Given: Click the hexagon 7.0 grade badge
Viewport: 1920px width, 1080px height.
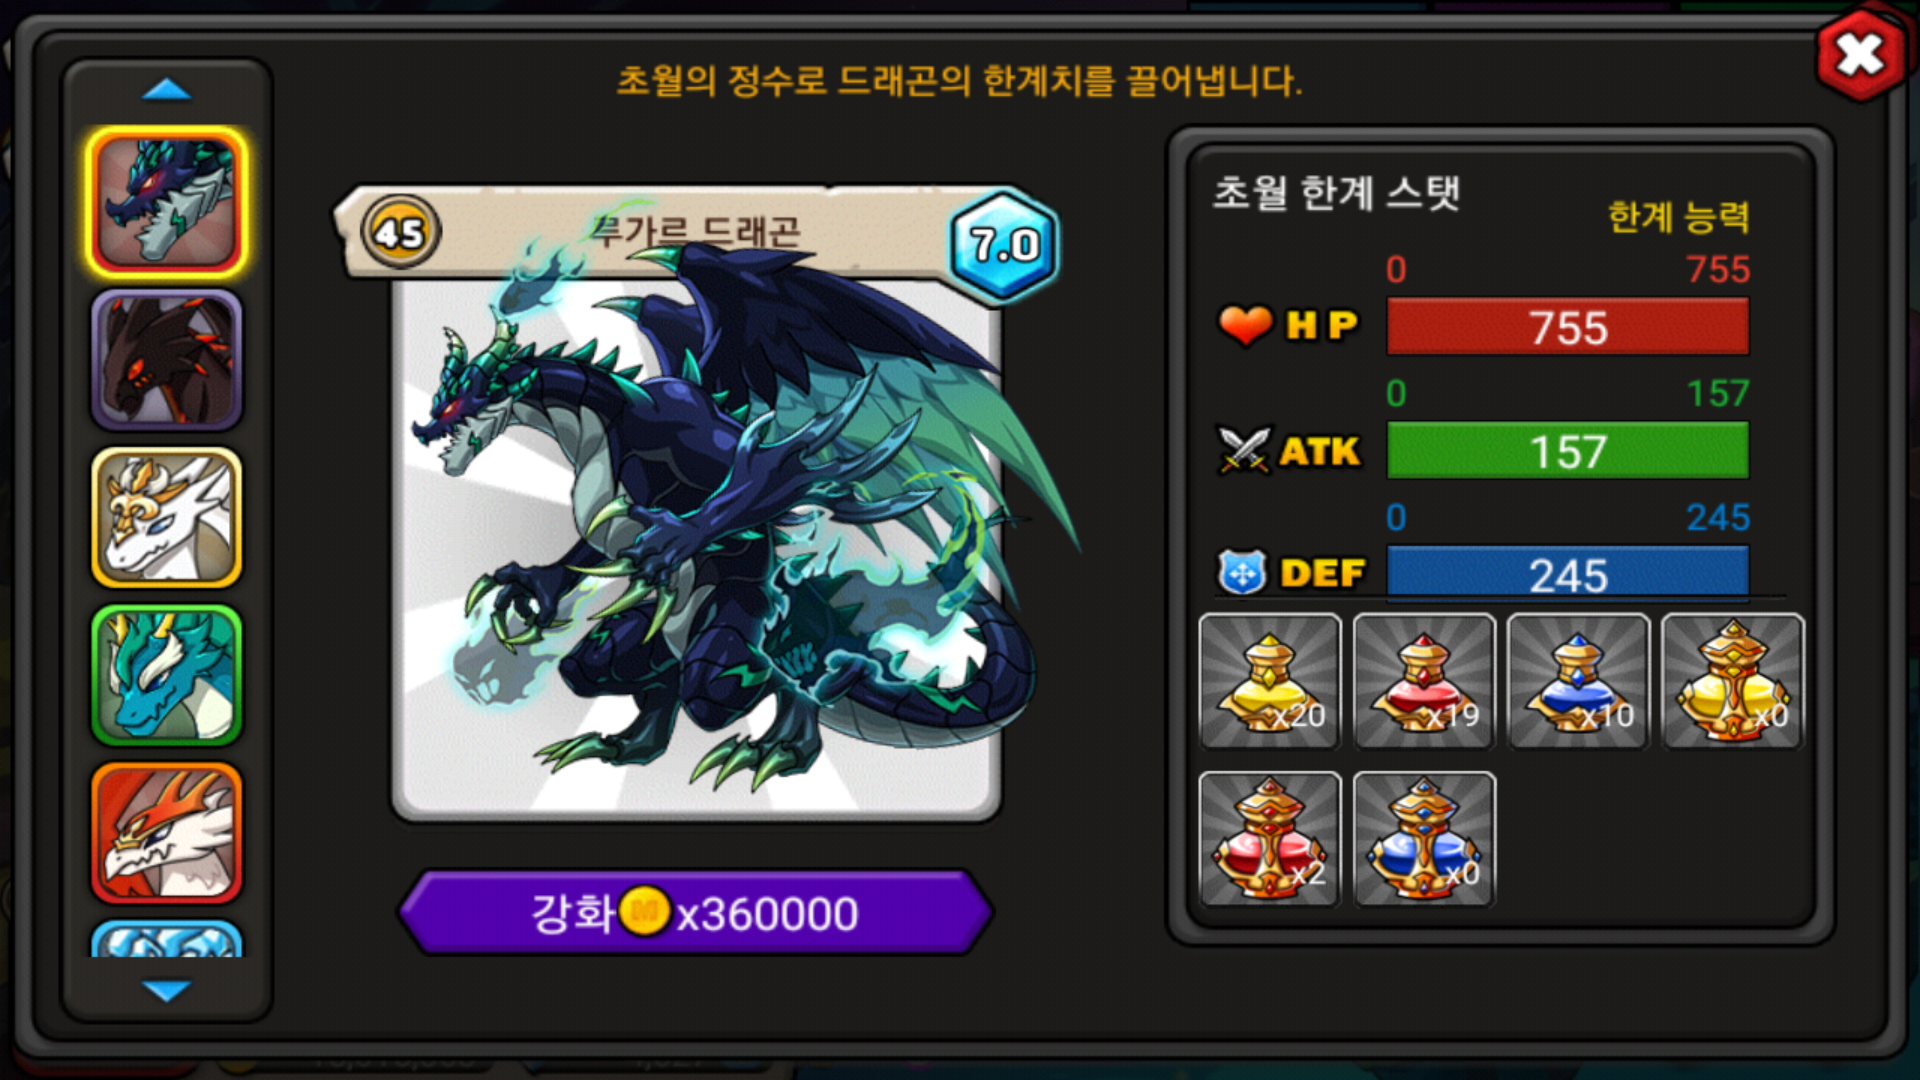Looking at the screenshot, I should [1003, 245].
